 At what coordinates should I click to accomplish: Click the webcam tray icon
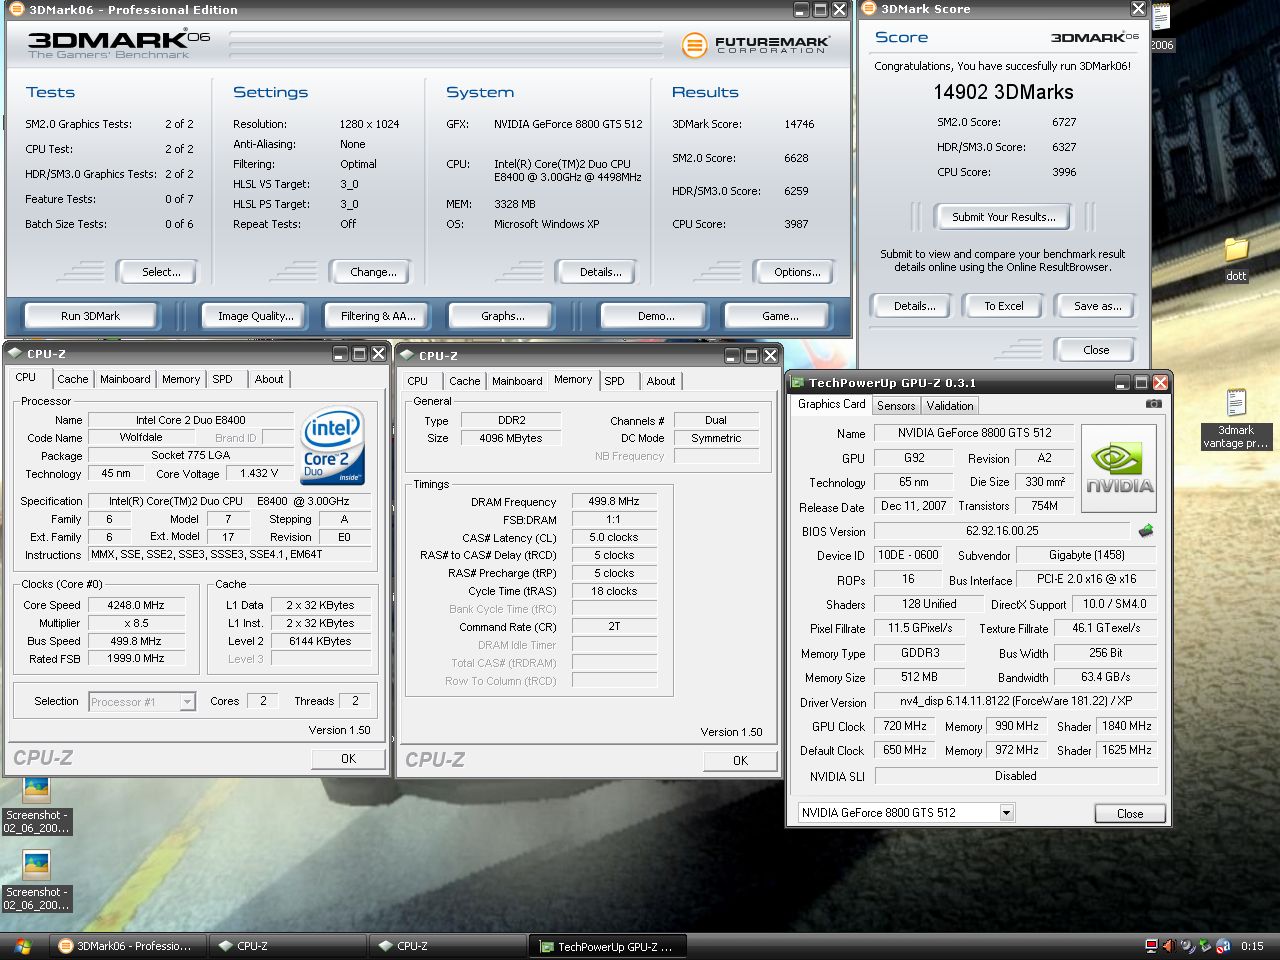click(1186, 946)
